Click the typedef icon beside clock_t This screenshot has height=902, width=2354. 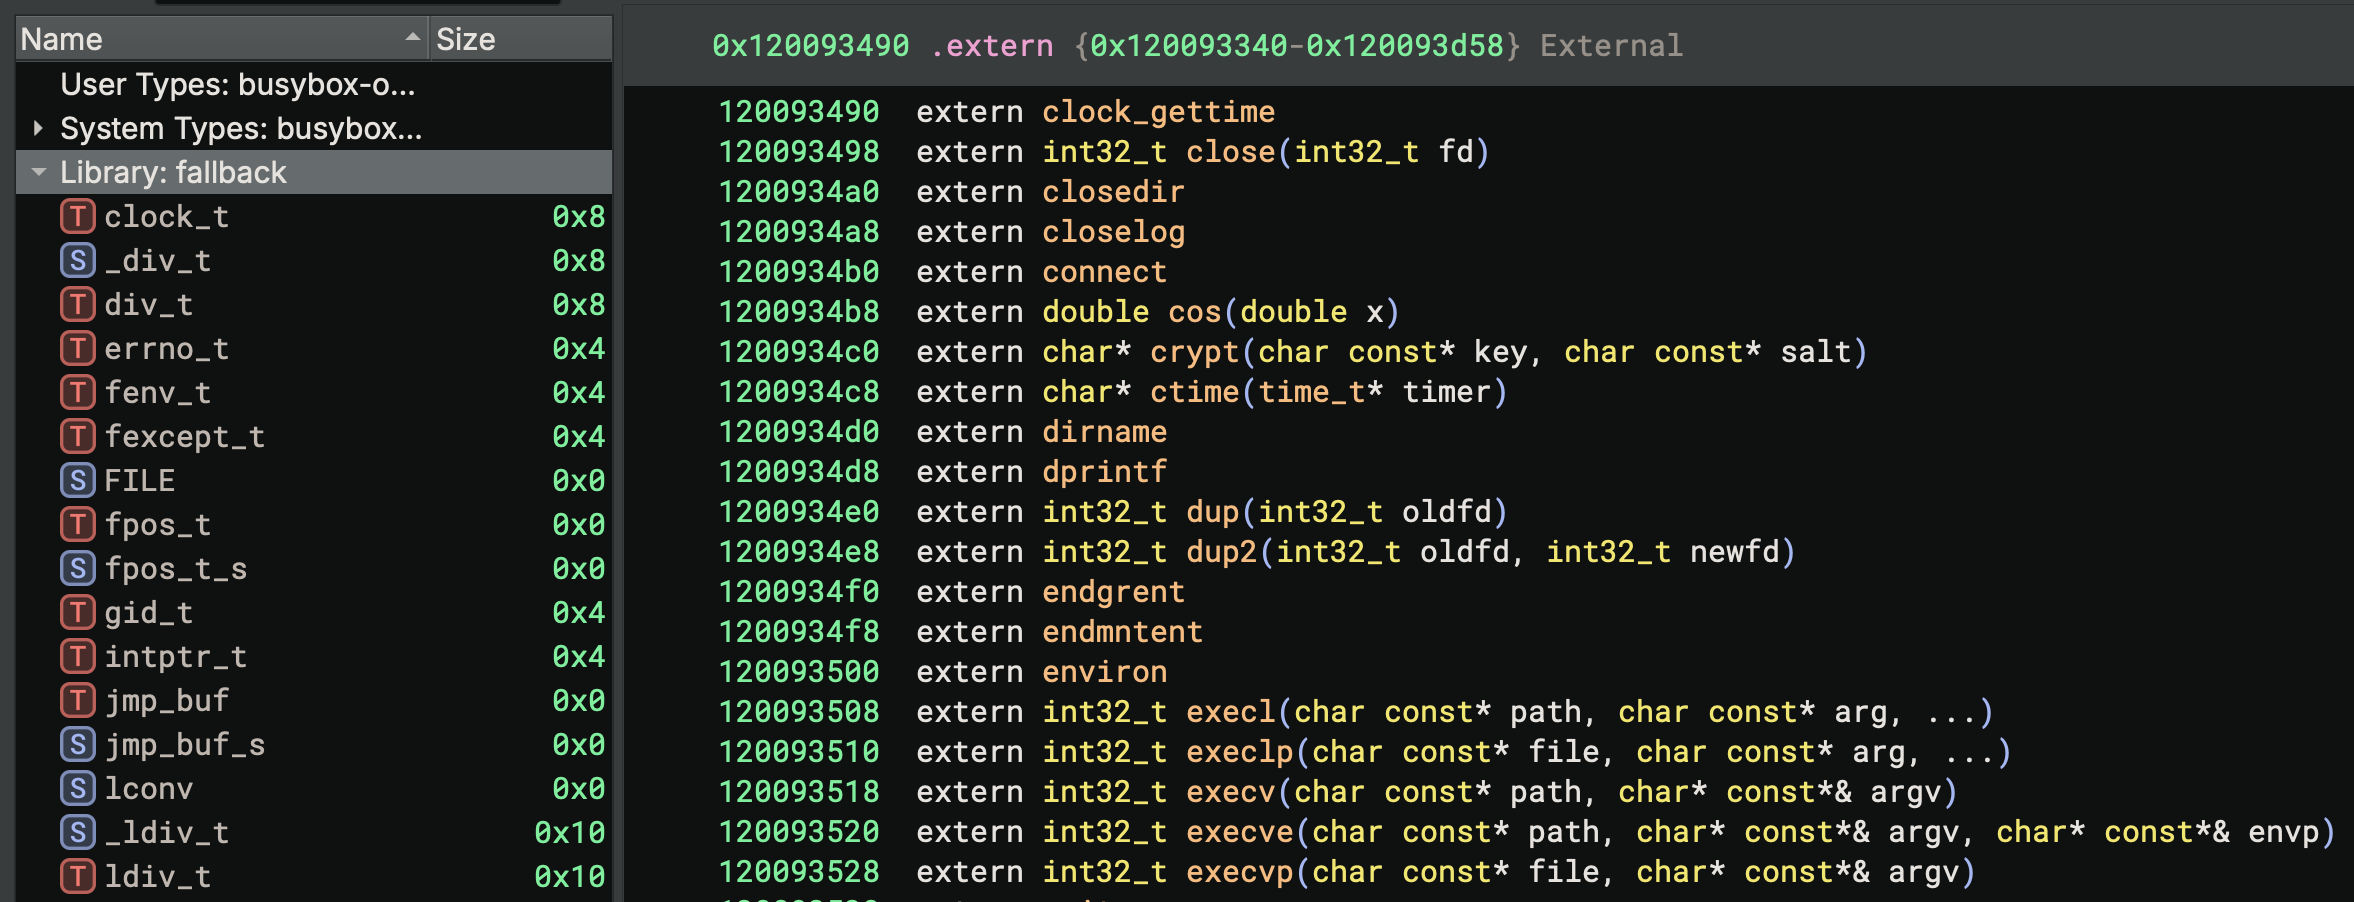[x=78, y=217]
